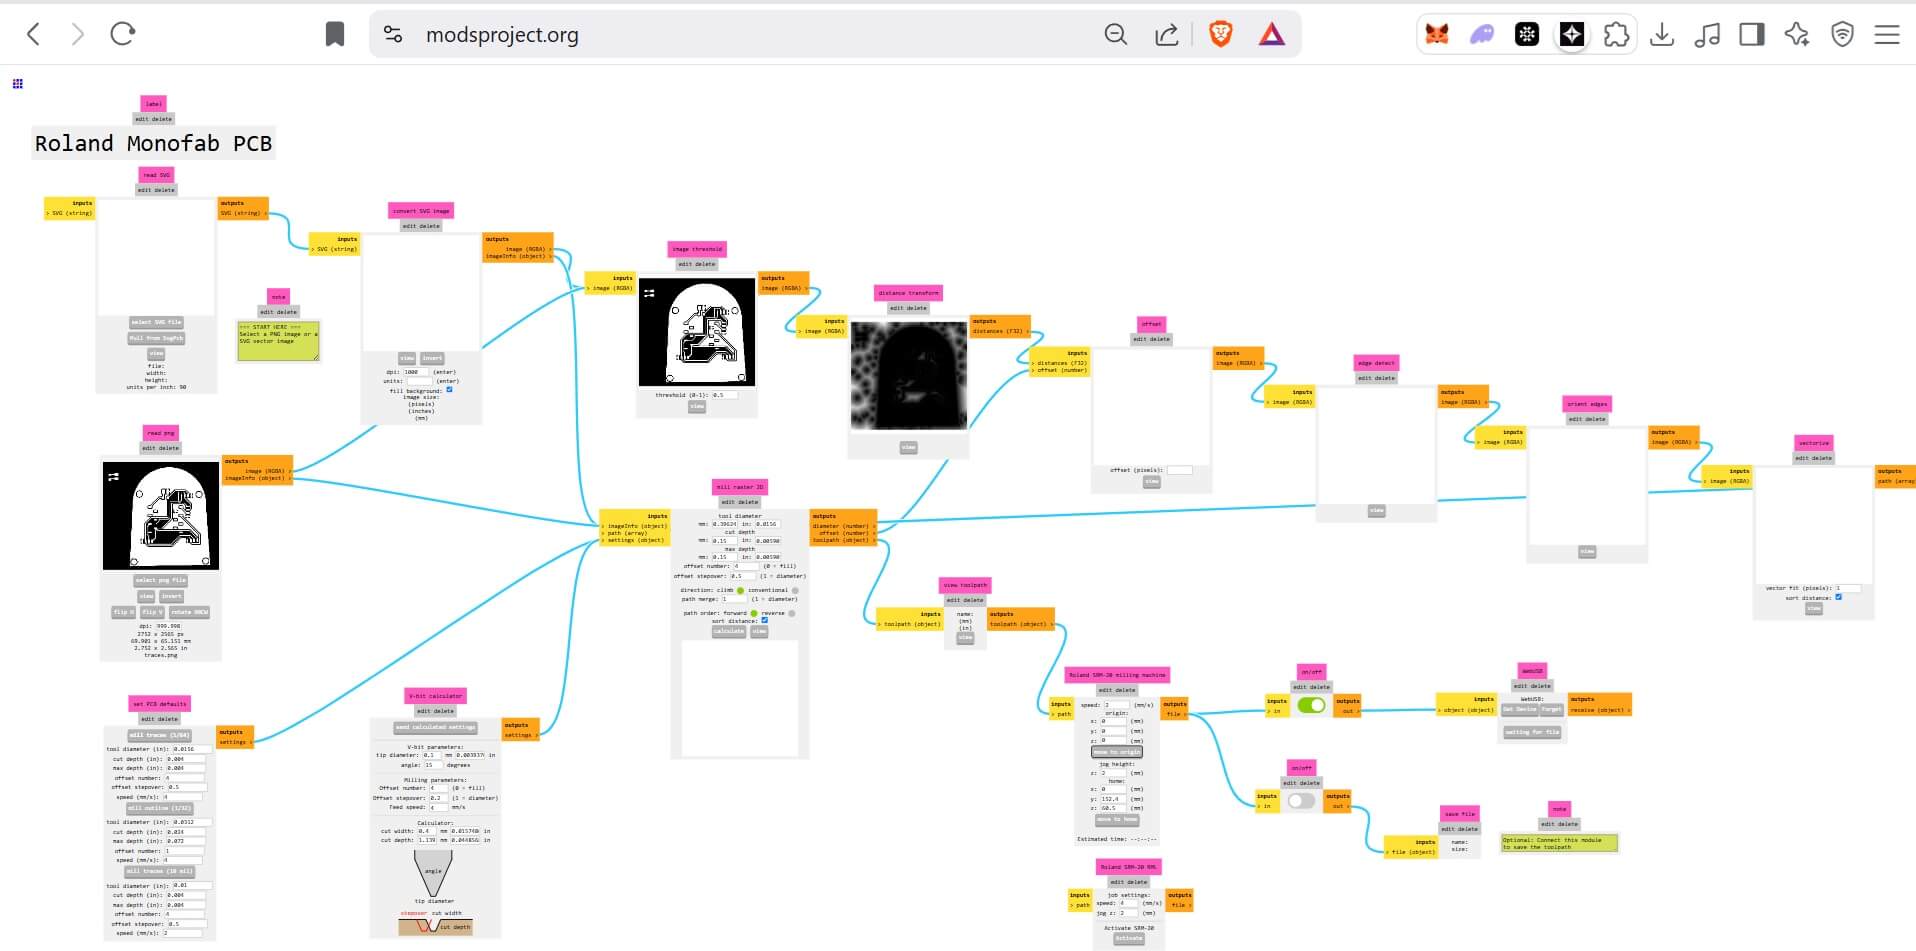This screenshot has width=1916, height=951.
Task: Click the move to home button
Action: (1117, 820)
